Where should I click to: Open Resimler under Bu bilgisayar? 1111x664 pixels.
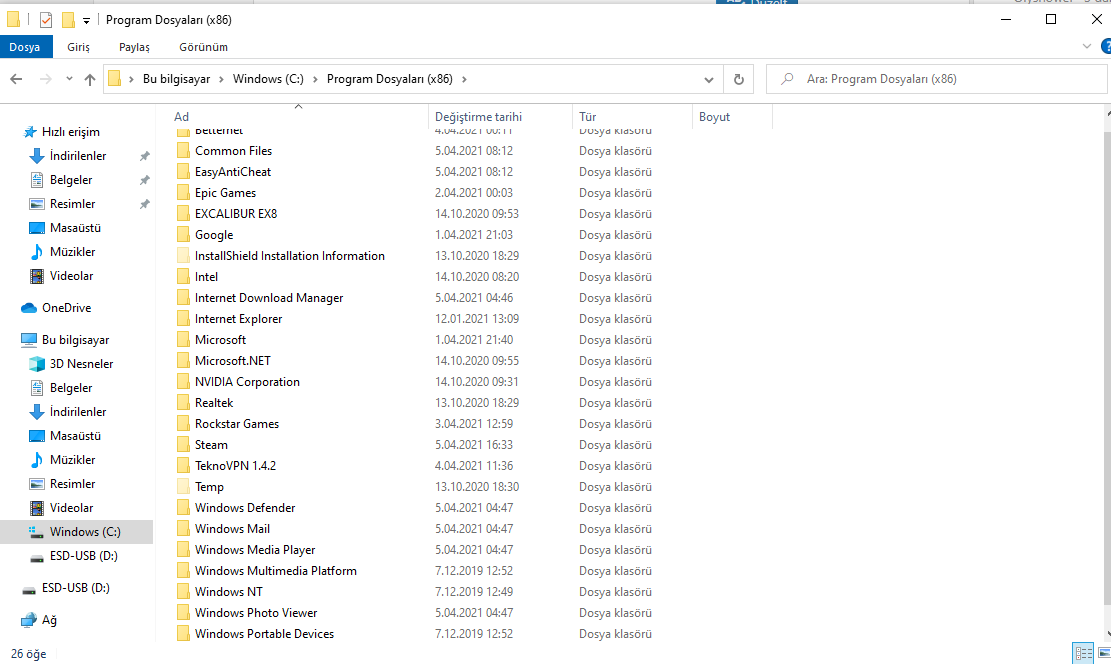click(72, 484)
